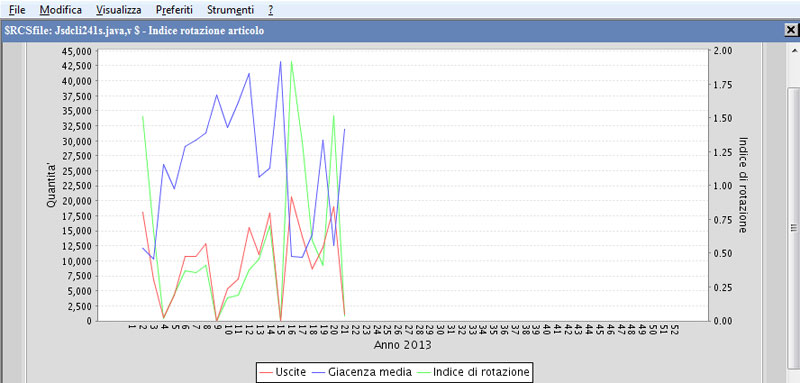
Task: Open the Strumenti menu
Action: coord(230,9)
